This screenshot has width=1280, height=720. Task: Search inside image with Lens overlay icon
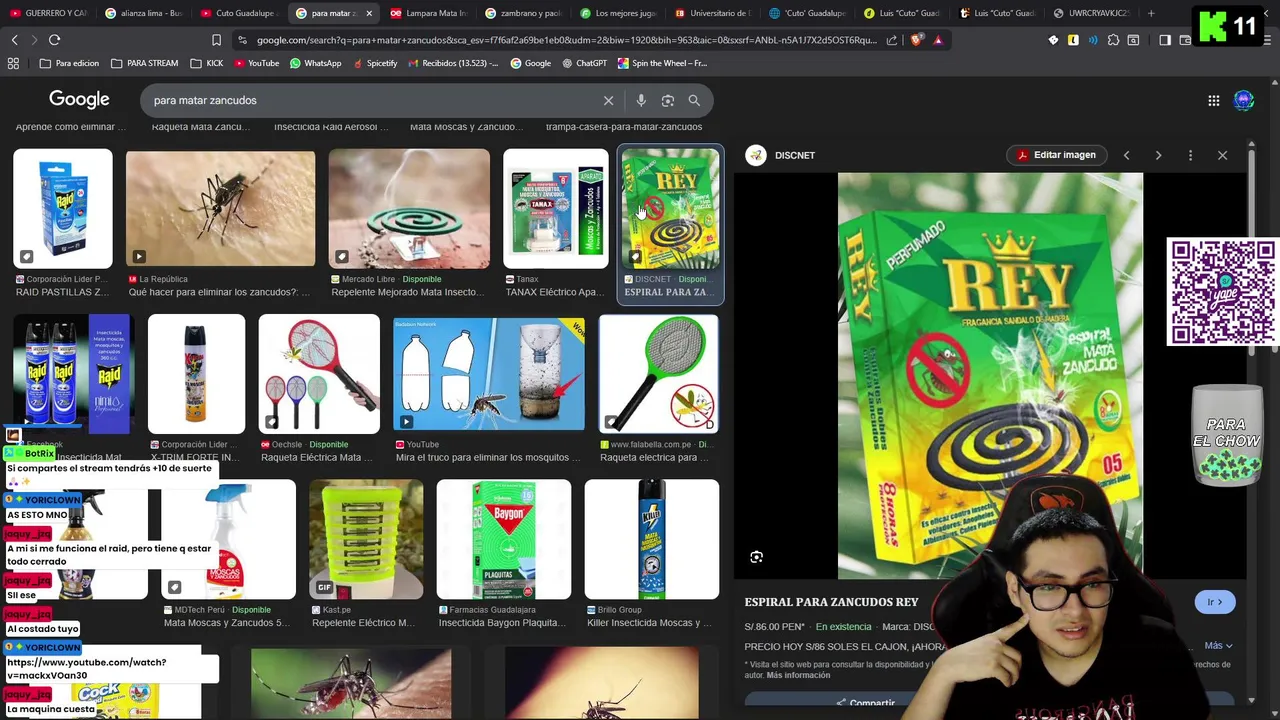coord(756,557)
